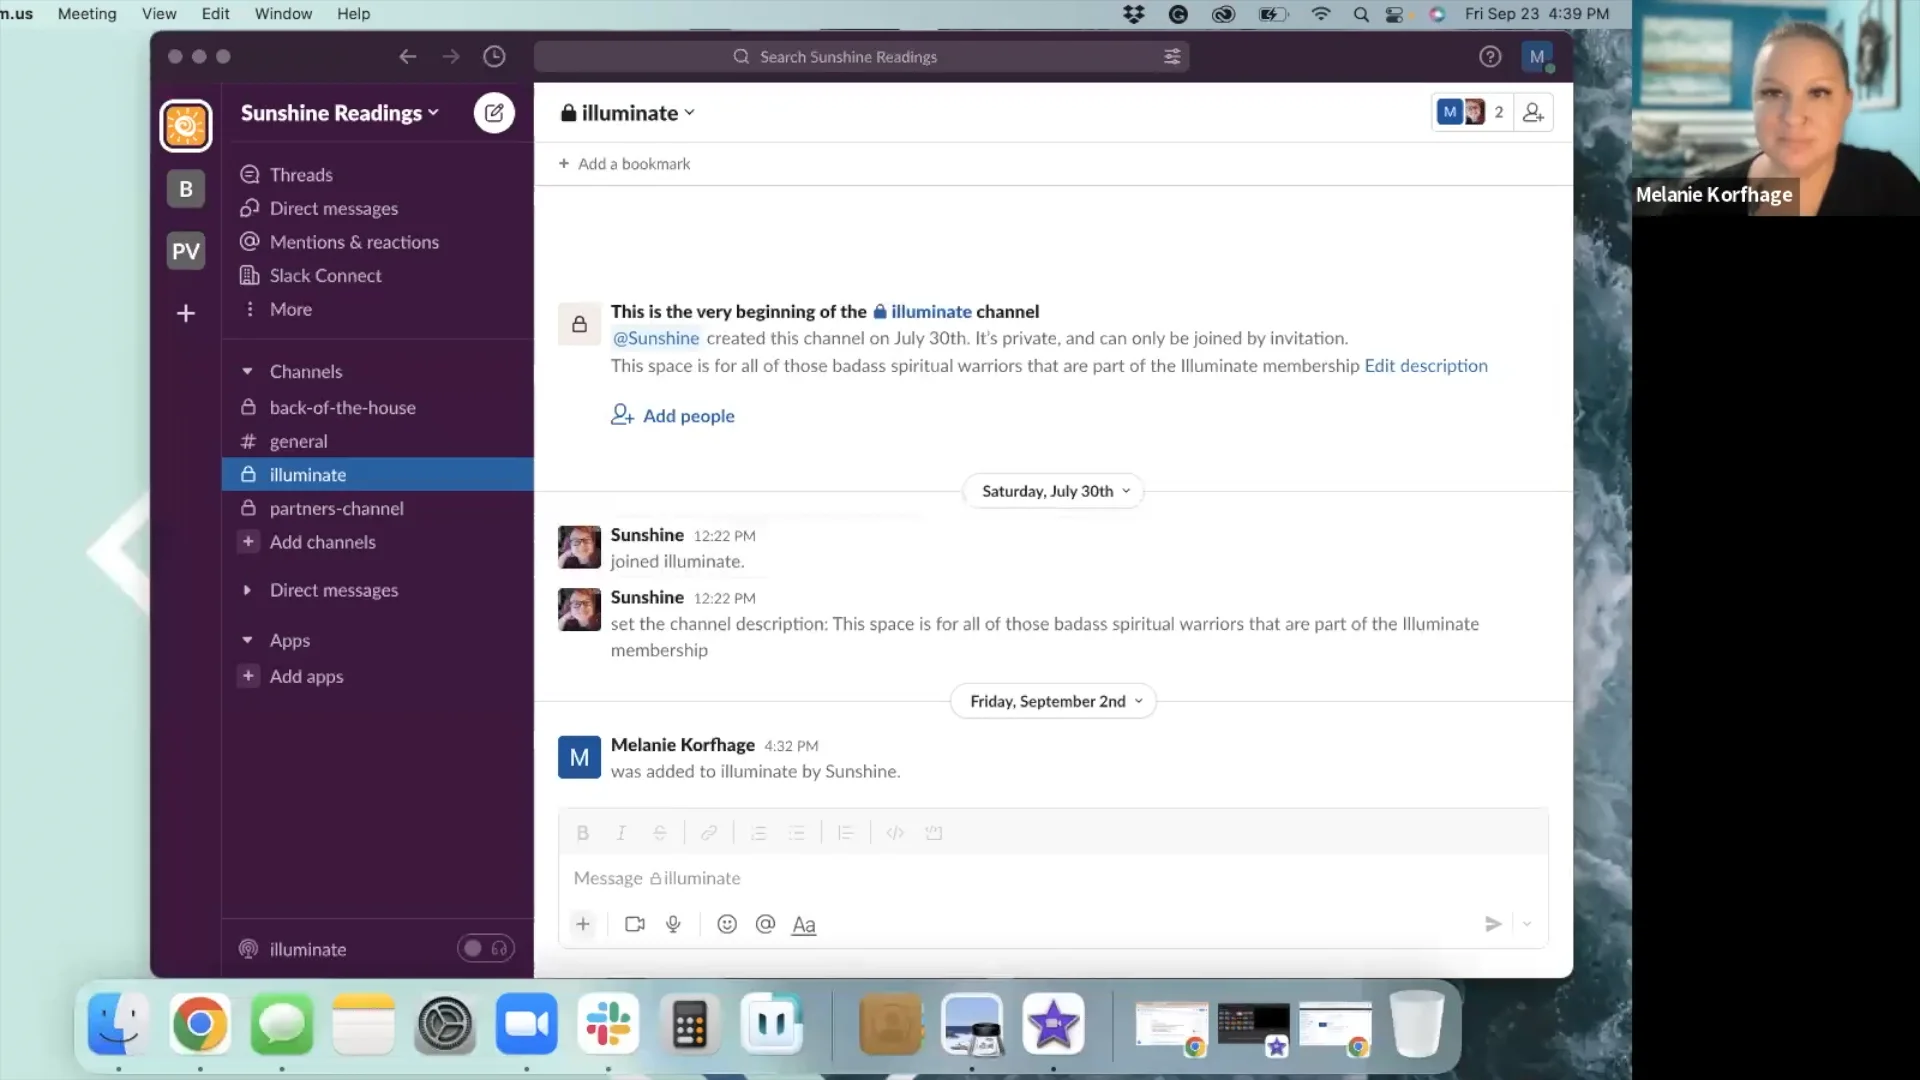
Task: Open Slack Connect
Action: (x=324, y=275)
